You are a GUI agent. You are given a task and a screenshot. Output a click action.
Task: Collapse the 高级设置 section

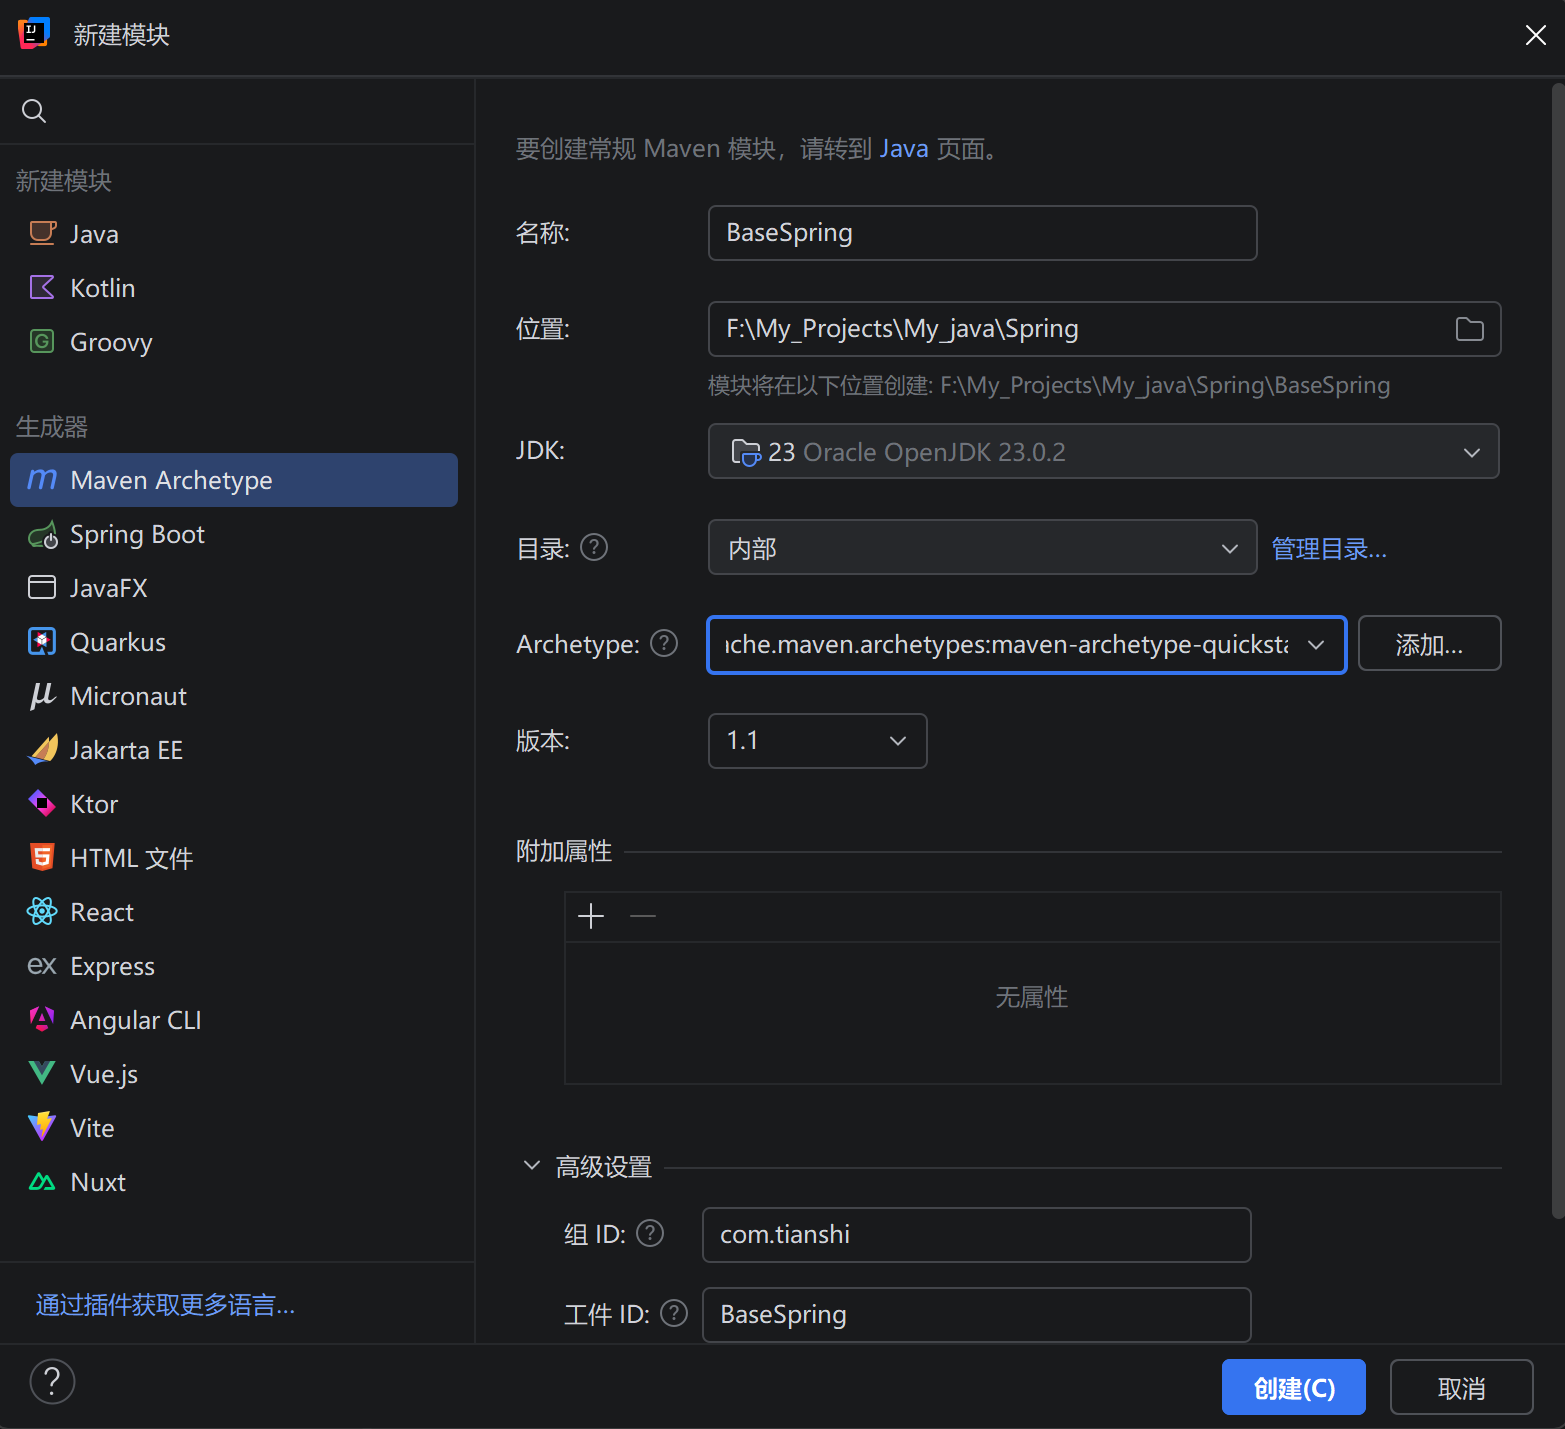532,1166
